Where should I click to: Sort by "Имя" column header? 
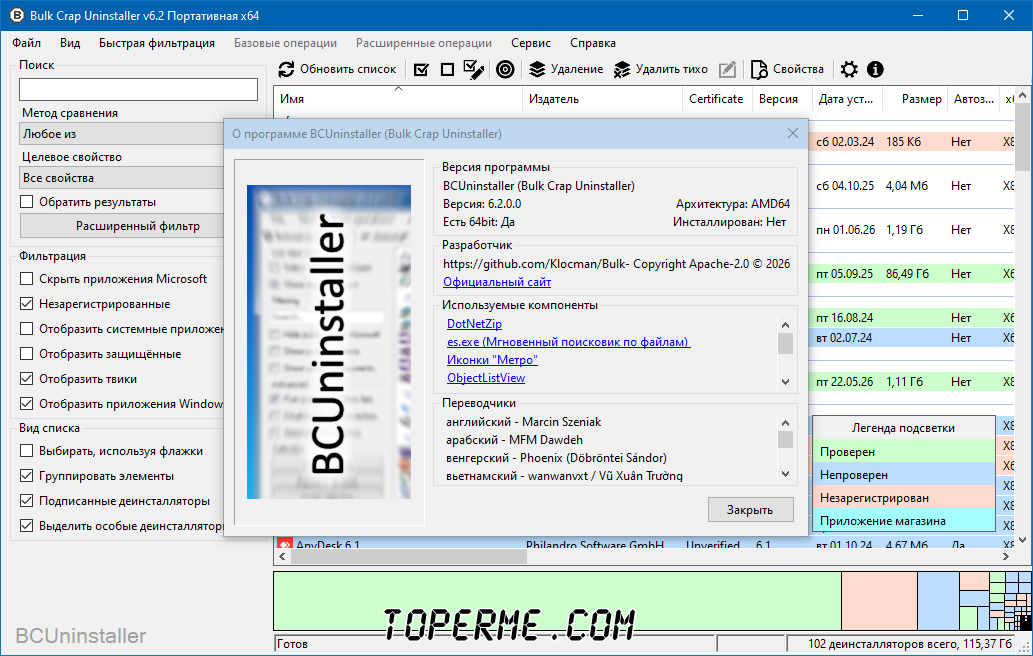click(398, 99)
